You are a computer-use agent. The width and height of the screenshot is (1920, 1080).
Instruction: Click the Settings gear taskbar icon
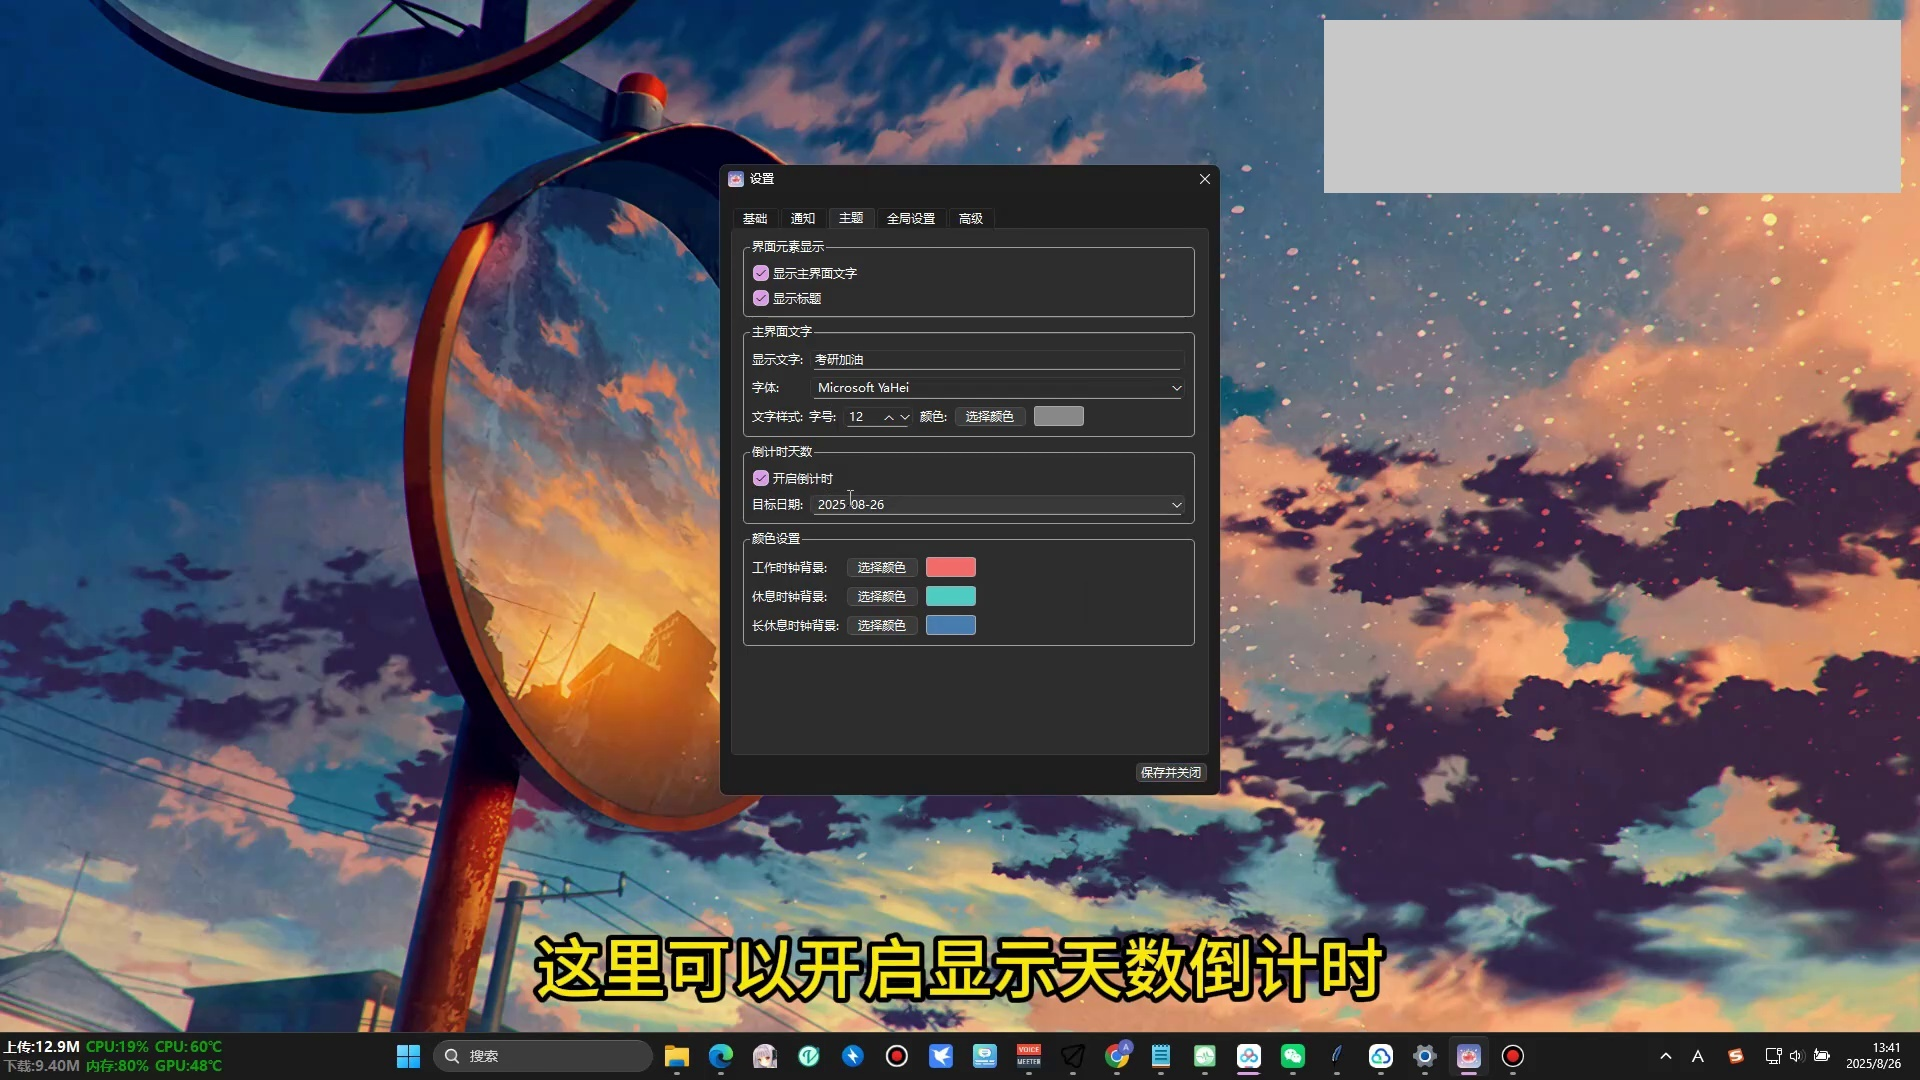1425,1056
